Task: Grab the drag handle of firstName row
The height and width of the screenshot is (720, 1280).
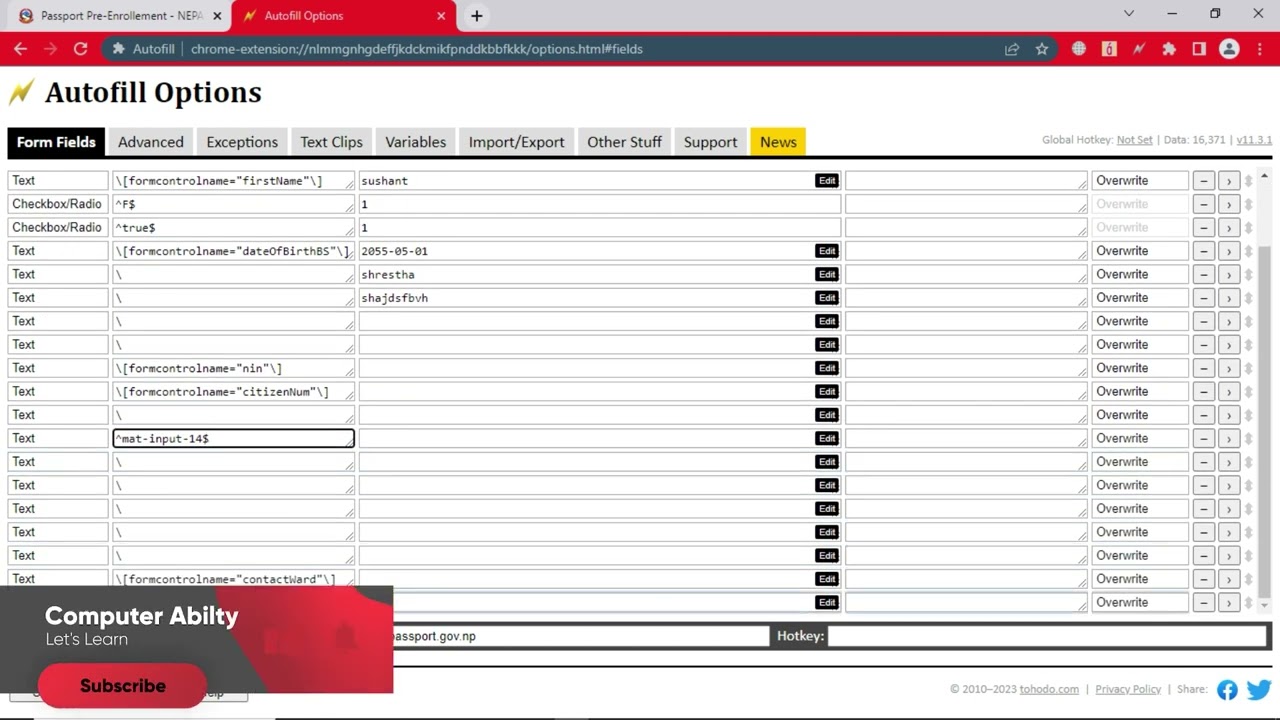Action: 1248,181
